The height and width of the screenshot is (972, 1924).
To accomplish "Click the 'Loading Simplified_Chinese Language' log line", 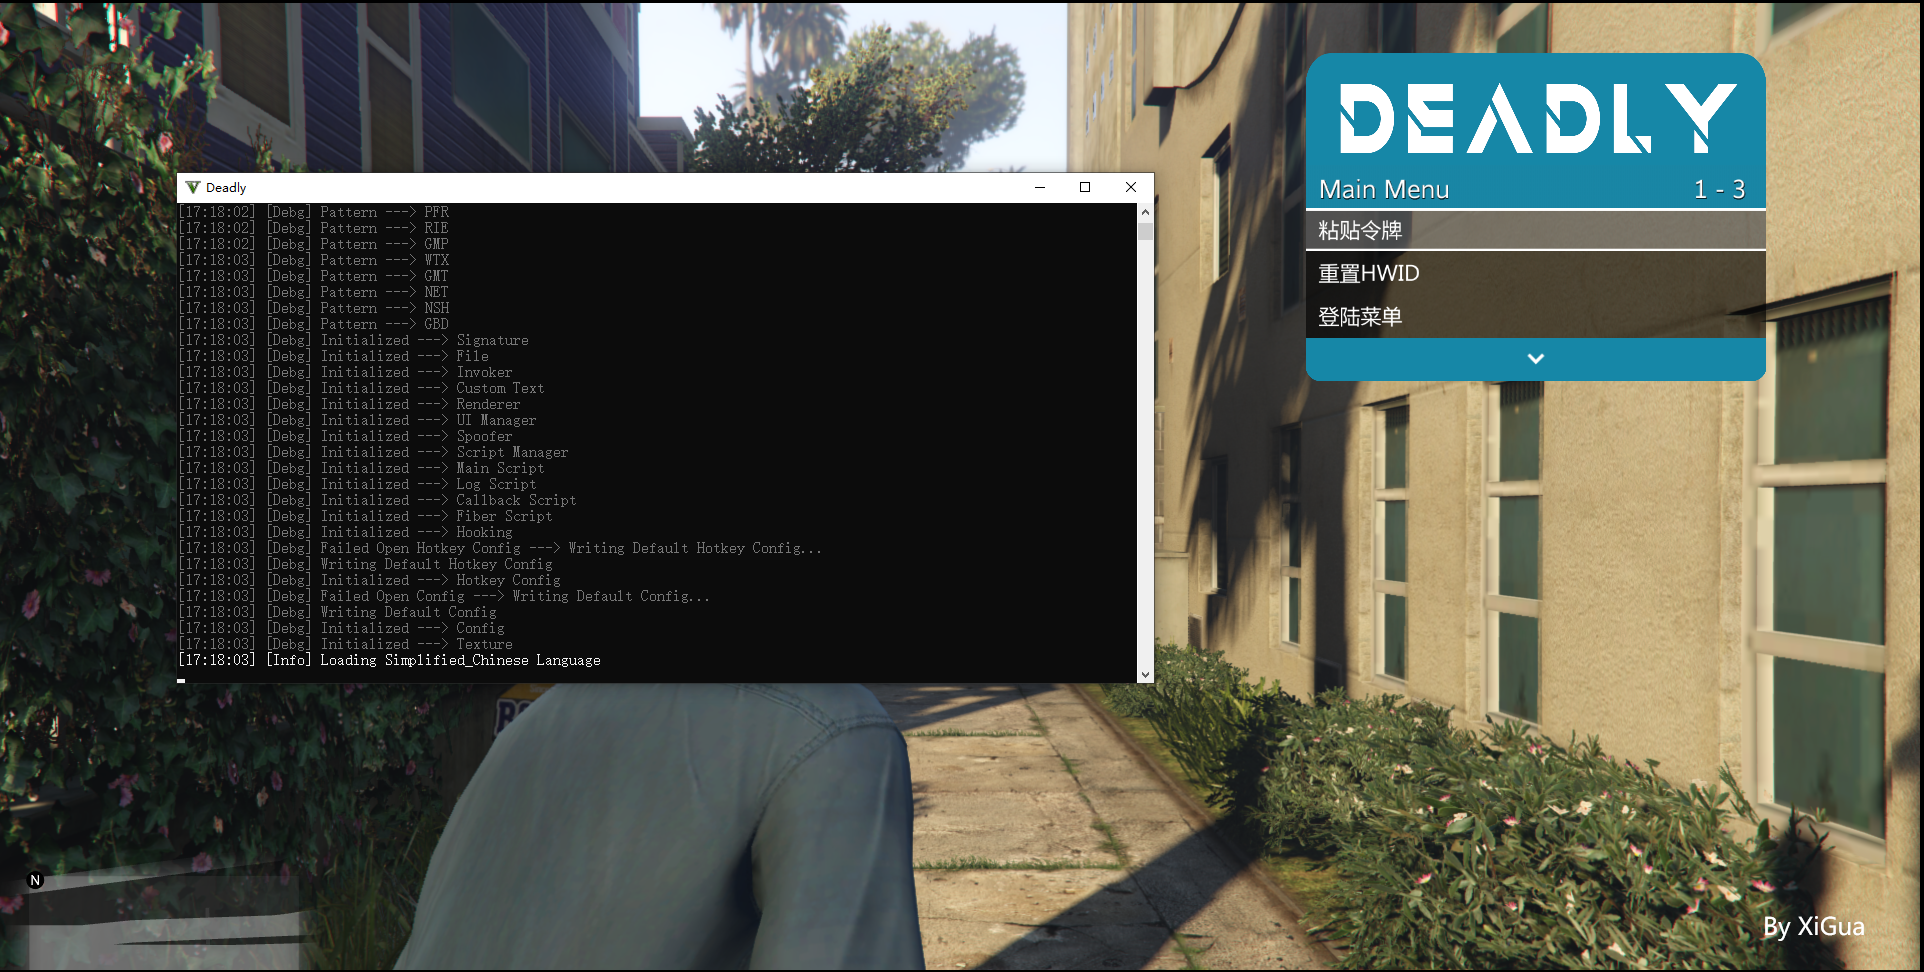I will (390, 660).
